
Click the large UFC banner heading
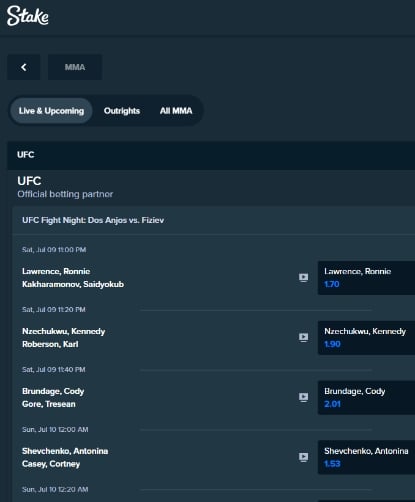pyautogui.click(x=29, y=181)
